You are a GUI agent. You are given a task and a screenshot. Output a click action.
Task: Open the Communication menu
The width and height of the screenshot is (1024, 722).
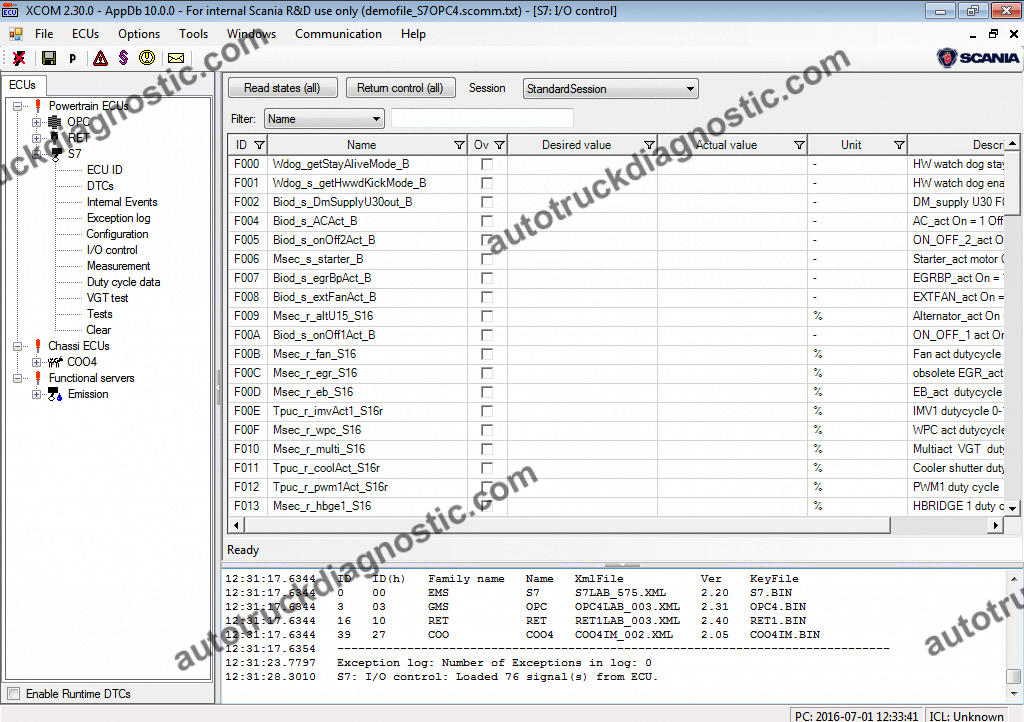point(338,34)
